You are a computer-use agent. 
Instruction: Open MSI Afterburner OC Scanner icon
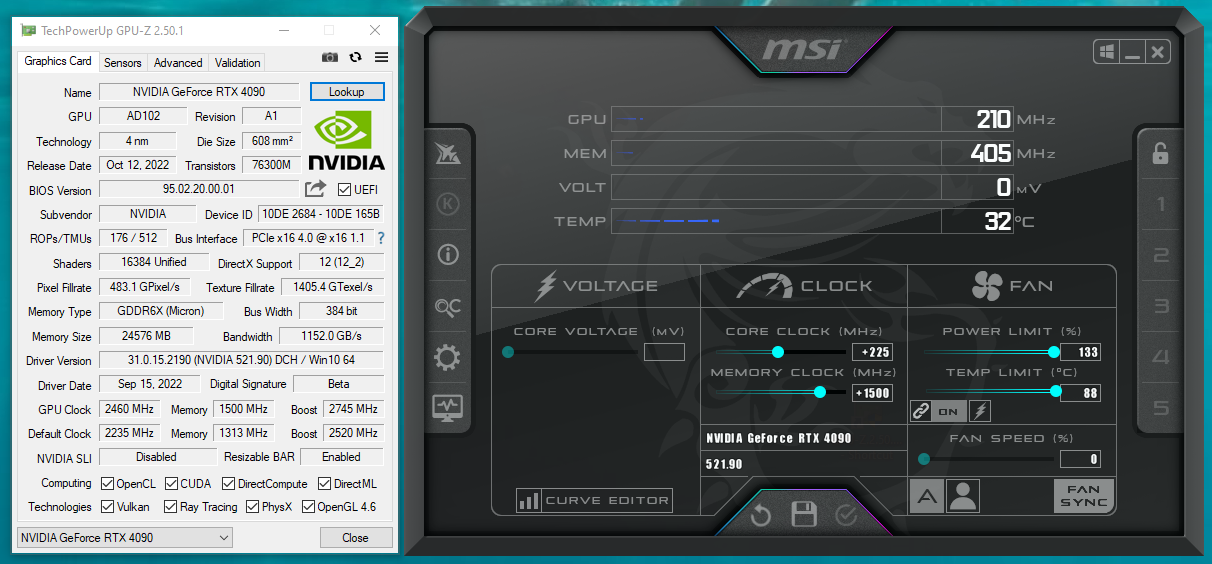[x=447, y=307]
